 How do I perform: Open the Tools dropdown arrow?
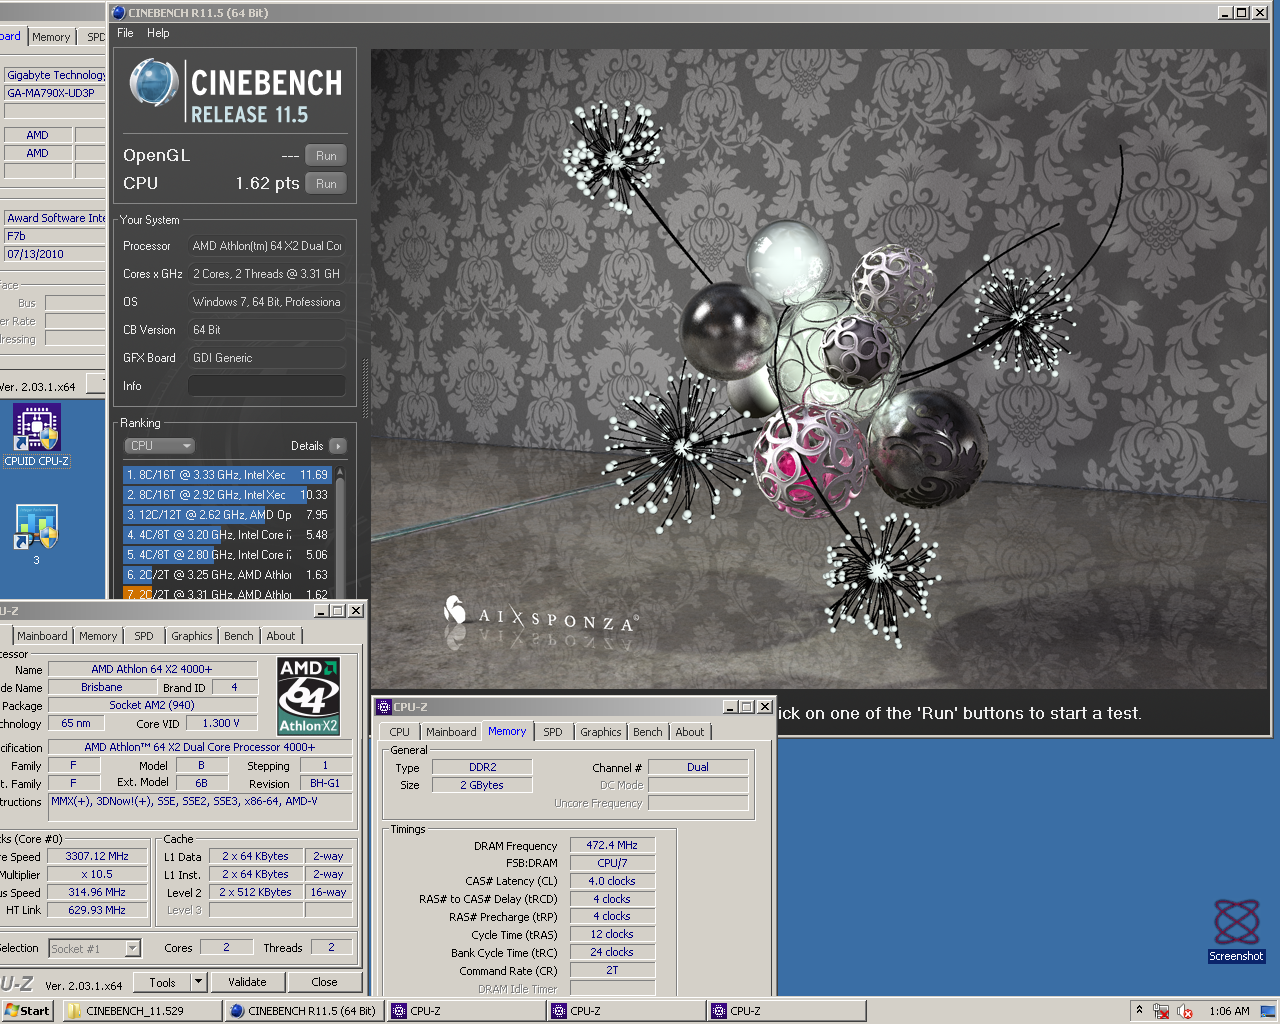198,983
